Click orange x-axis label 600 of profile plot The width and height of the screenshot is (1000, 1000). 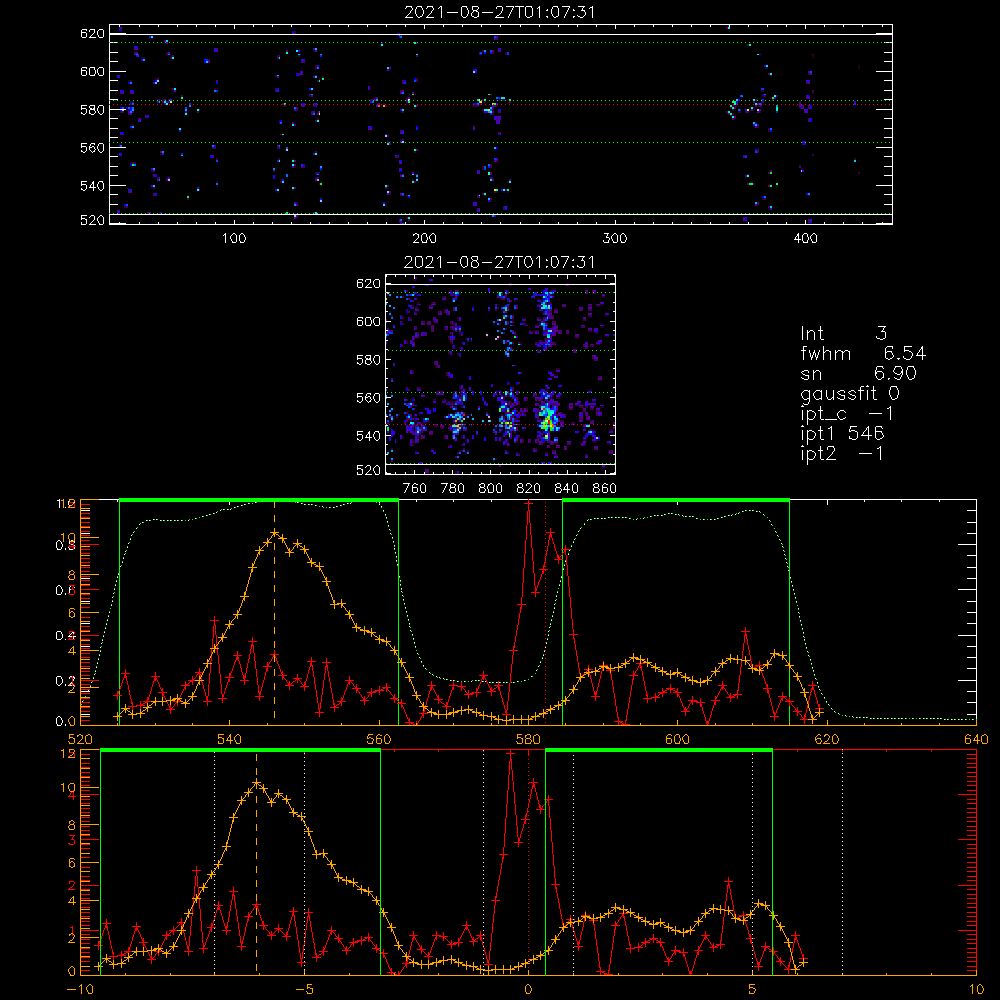(x=677, y=740)
